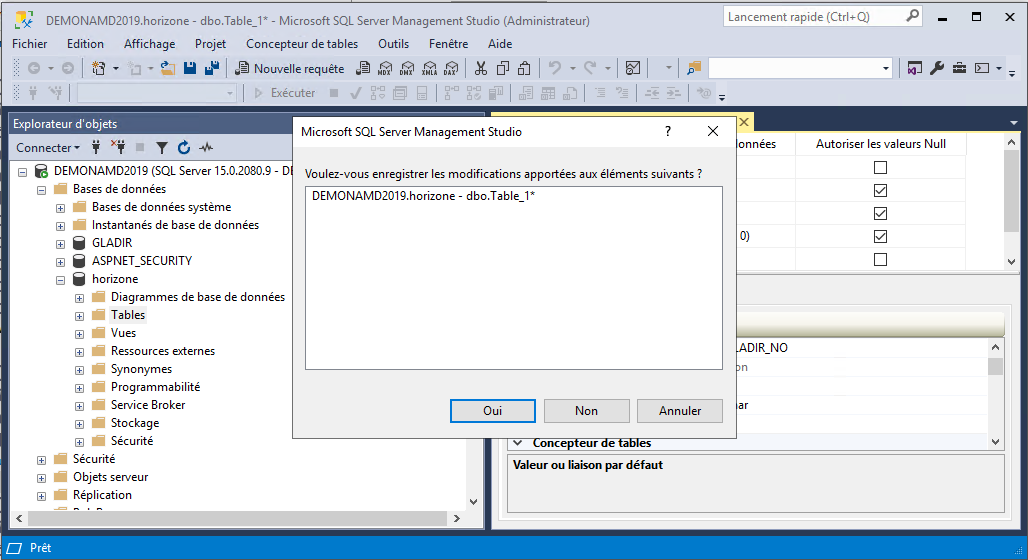
Task: Toggle the fifth Autoriser les valeurs Null checkbox
Action: 880,260
